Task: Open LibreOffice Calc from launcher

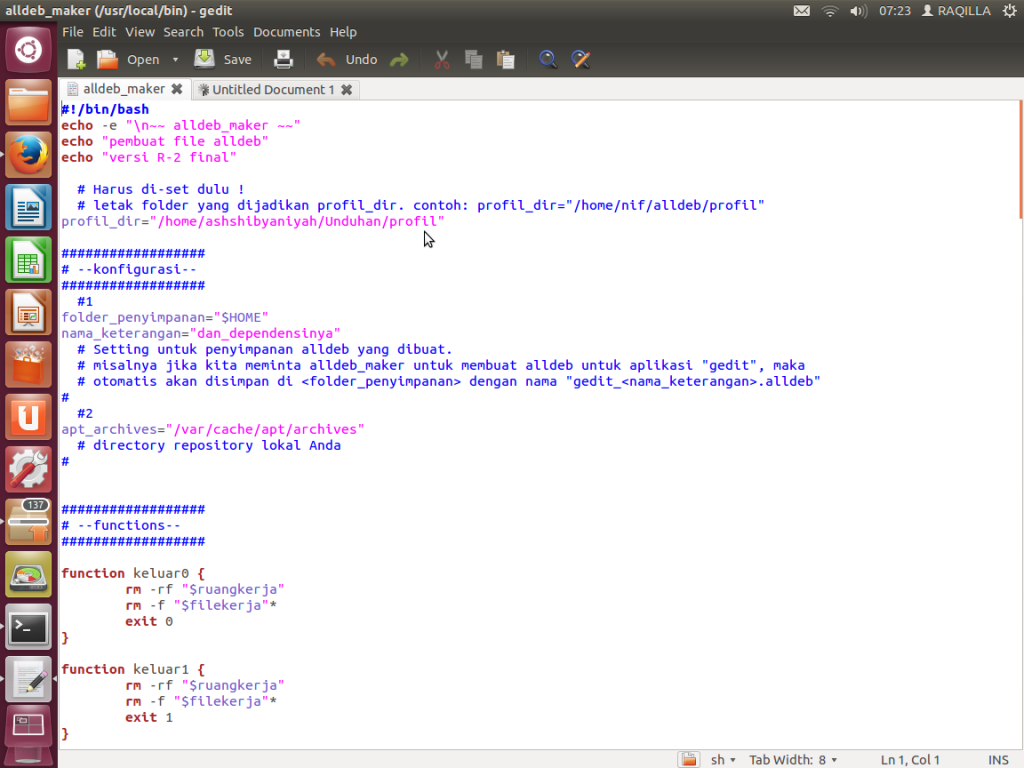Action: [28, 260]
